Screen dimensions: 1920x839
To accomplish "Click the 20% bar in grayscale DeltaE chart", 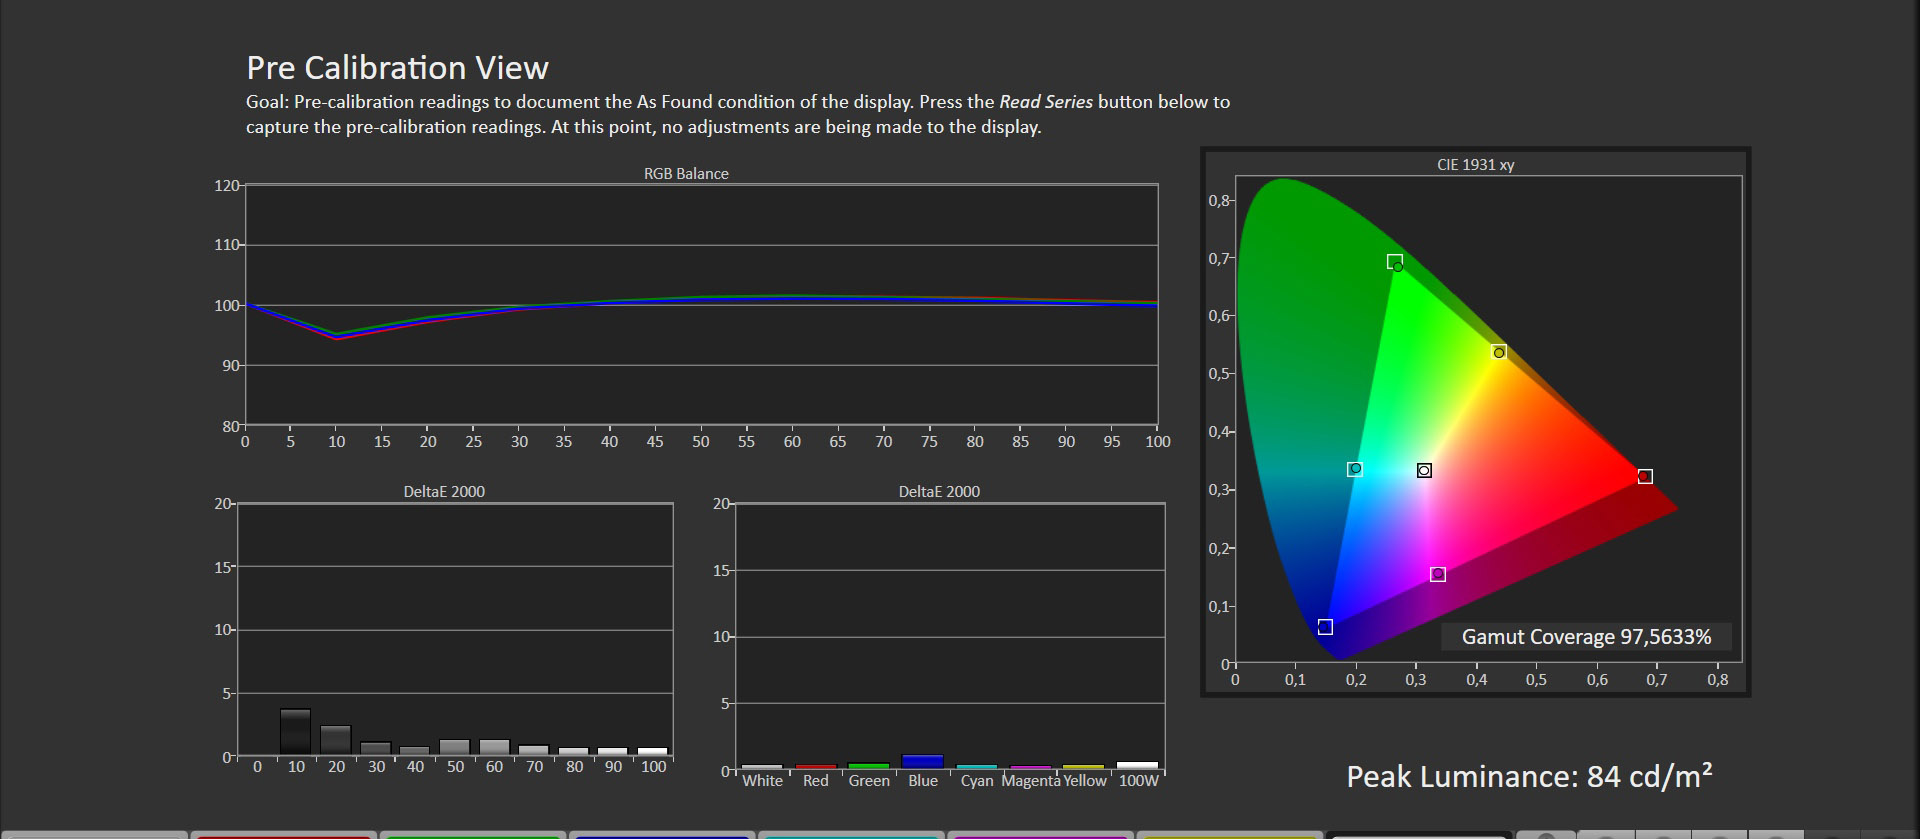I will coord(336,740).
